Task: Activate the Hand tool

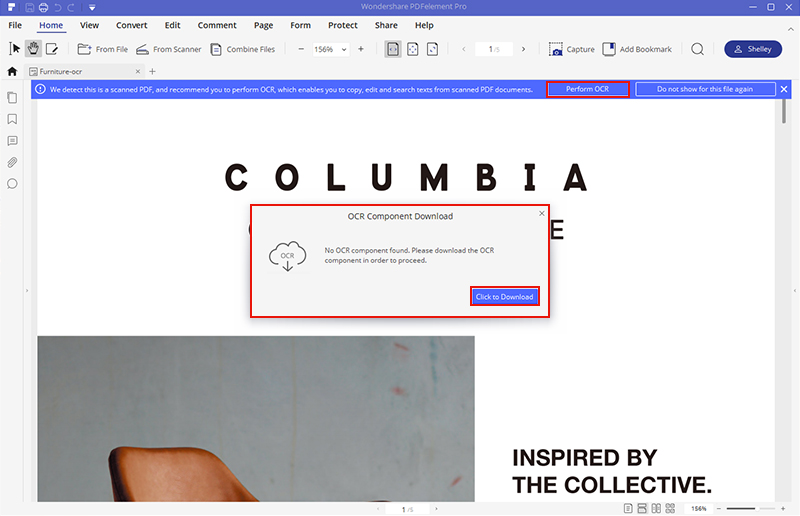Action: point(33,49)
